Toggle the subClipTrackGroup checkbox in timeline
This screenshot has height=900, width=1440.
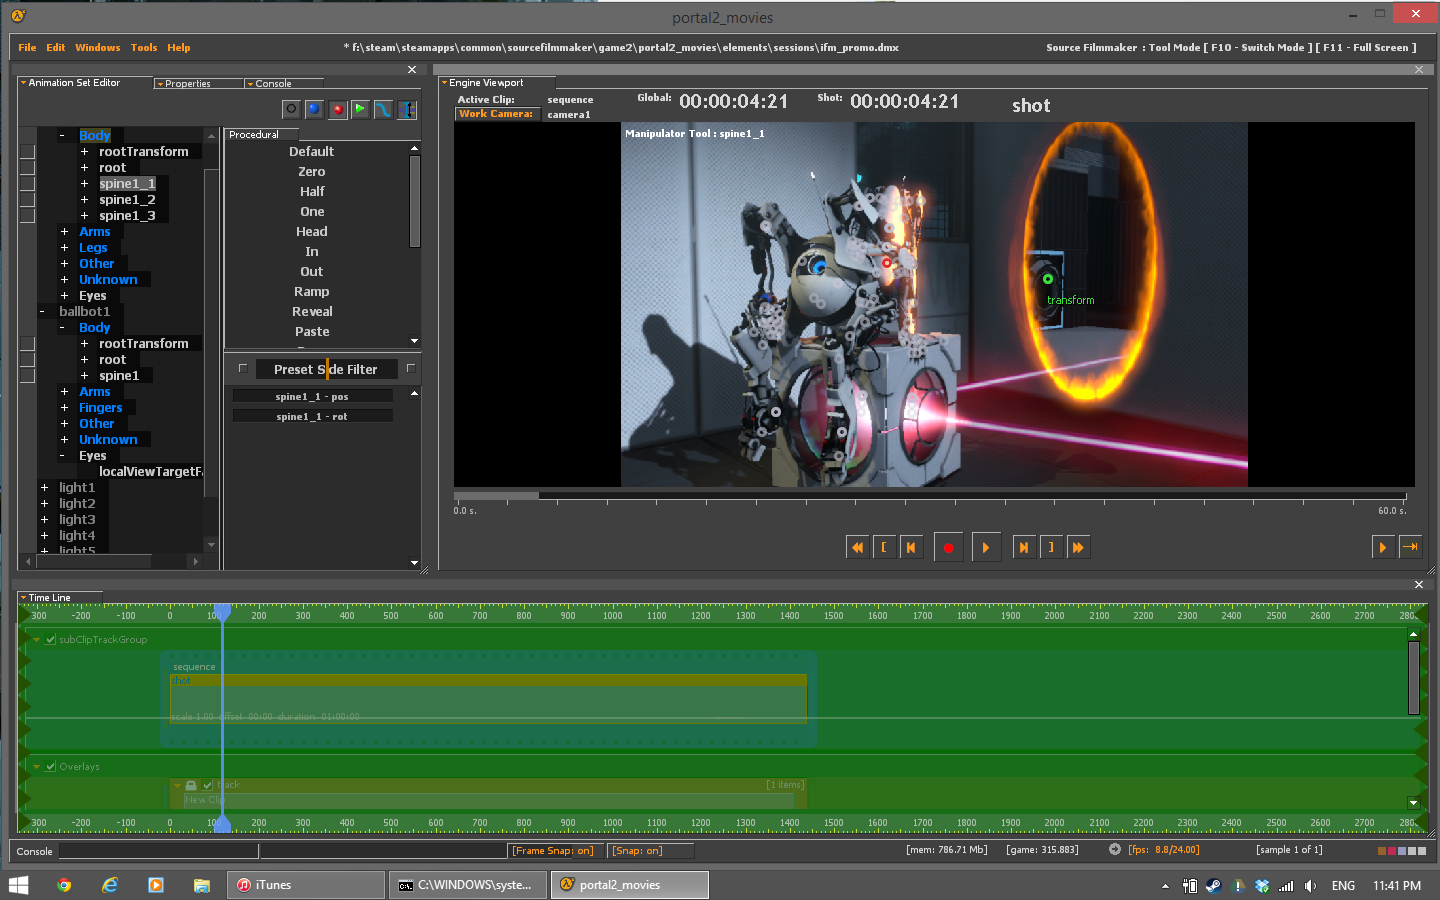51,640
